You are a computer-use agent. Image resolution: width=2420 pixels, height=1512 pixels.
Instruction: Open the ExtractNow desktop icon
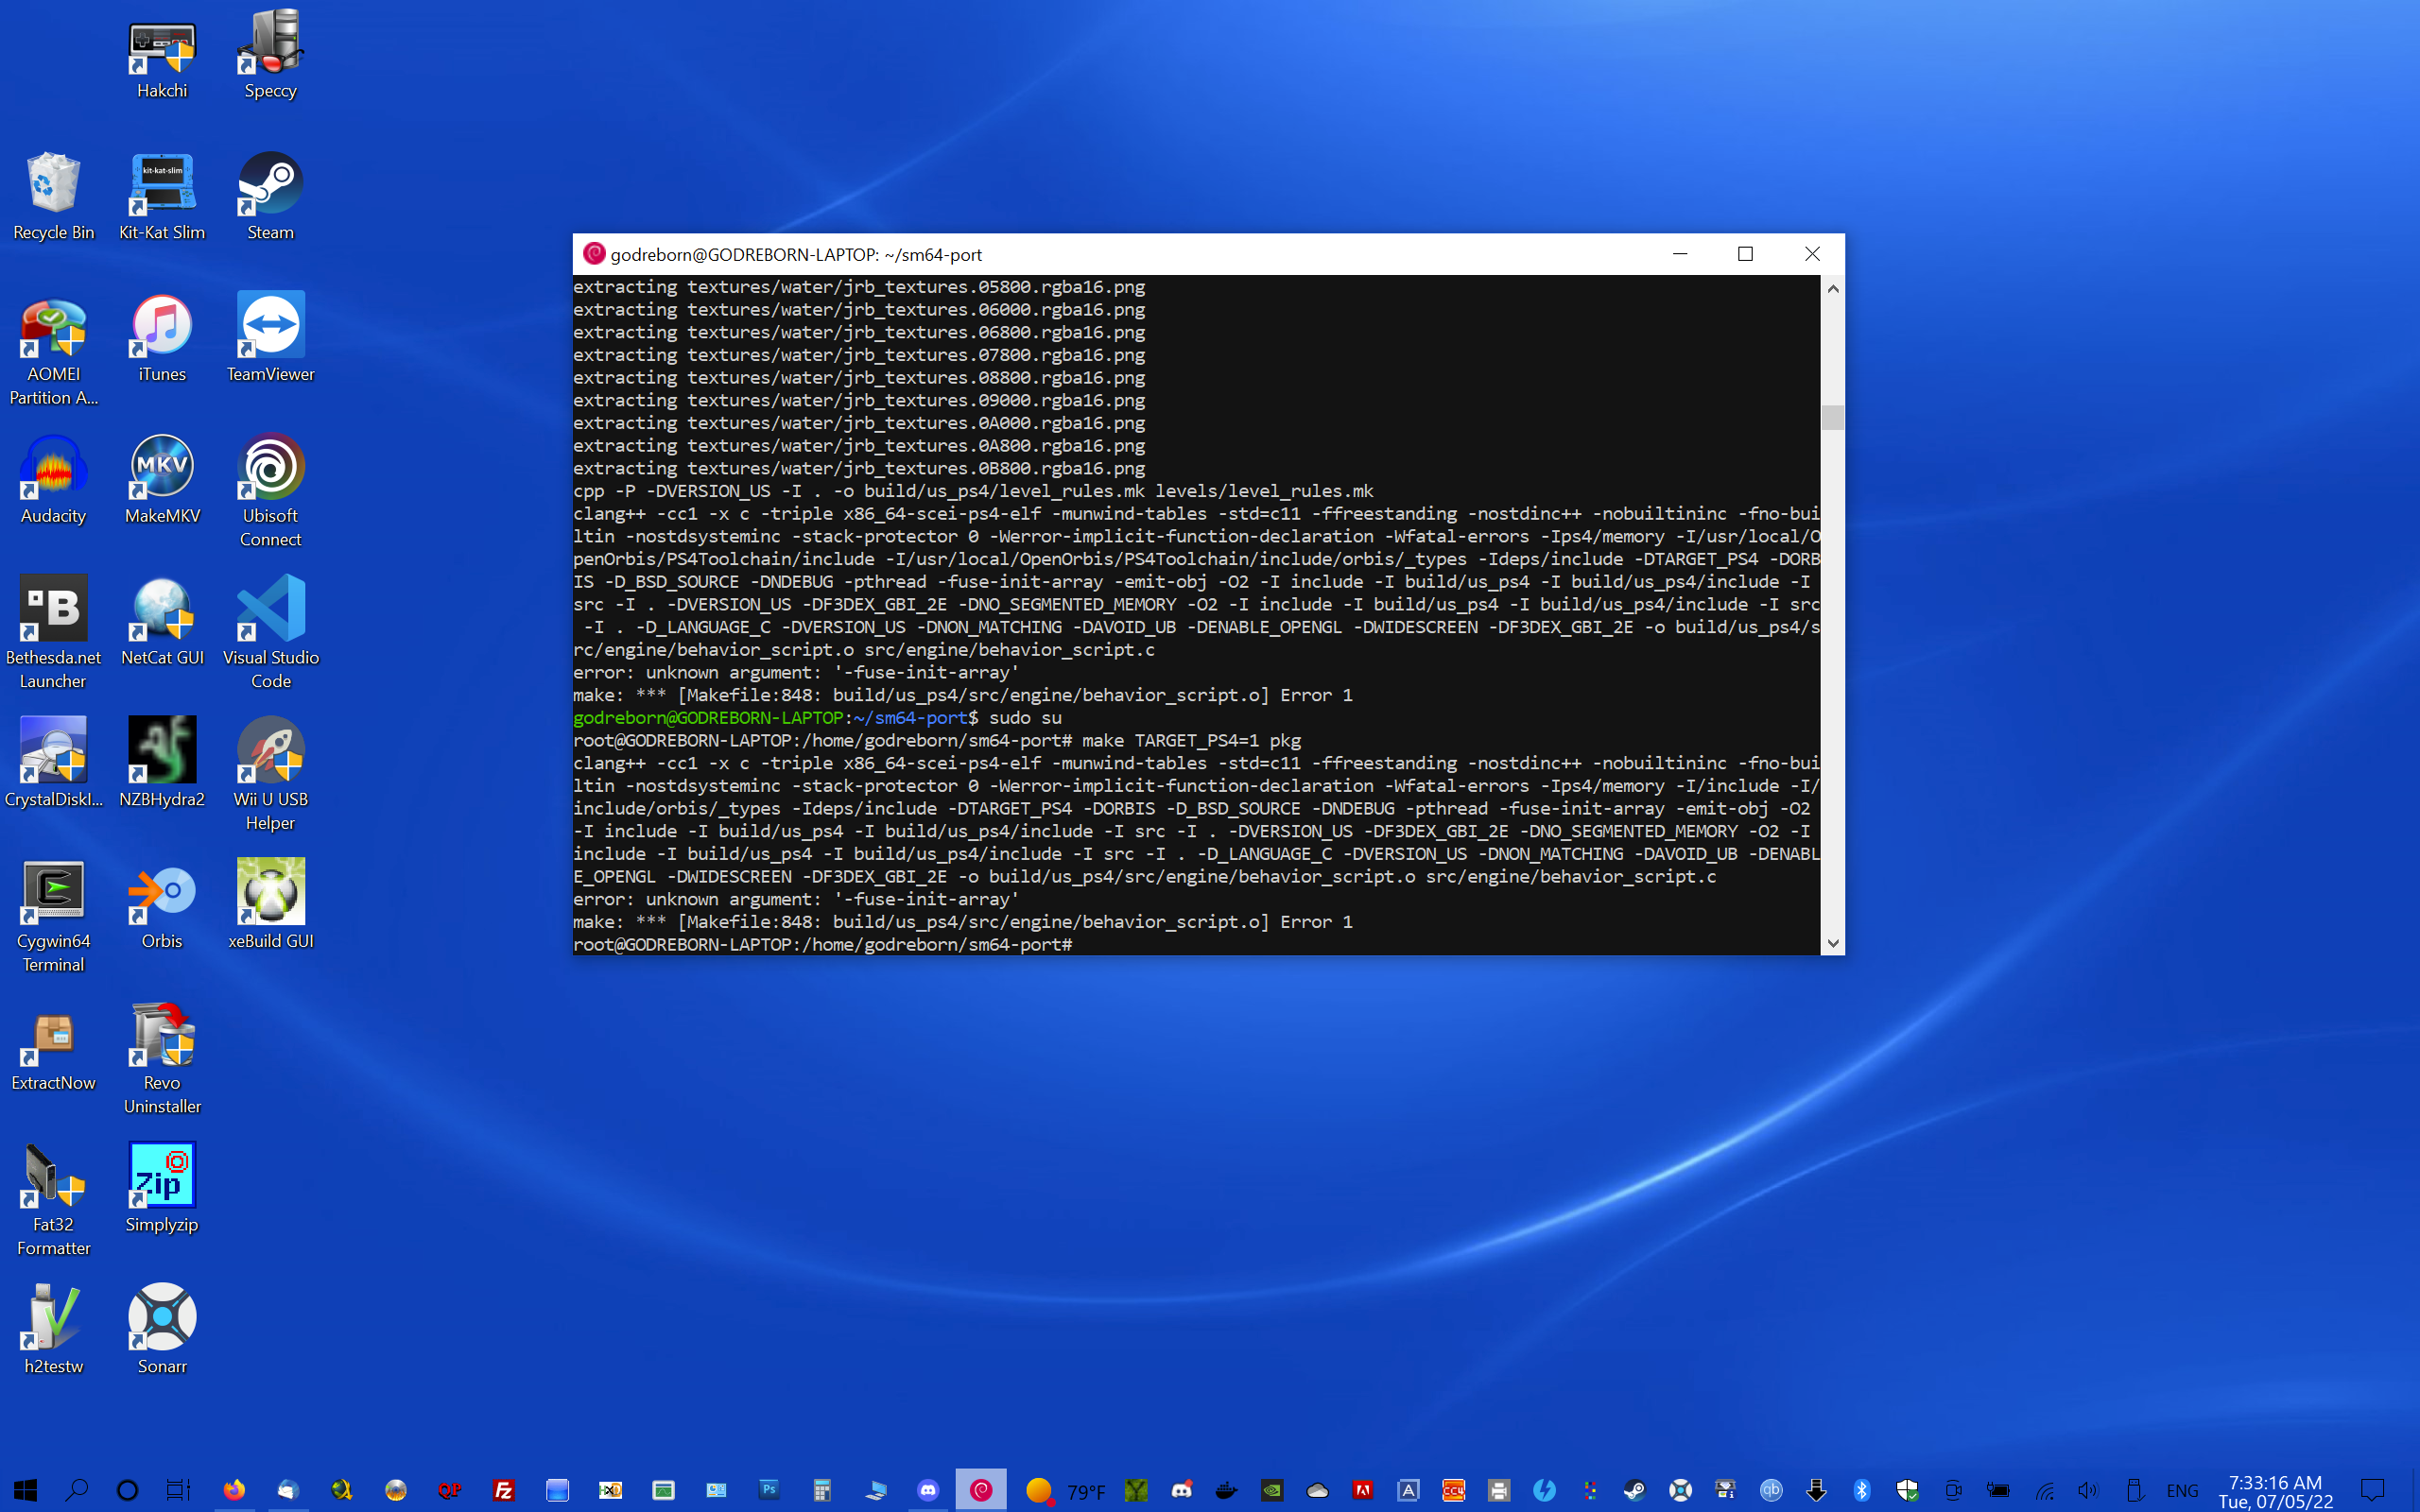(54, 1048)
